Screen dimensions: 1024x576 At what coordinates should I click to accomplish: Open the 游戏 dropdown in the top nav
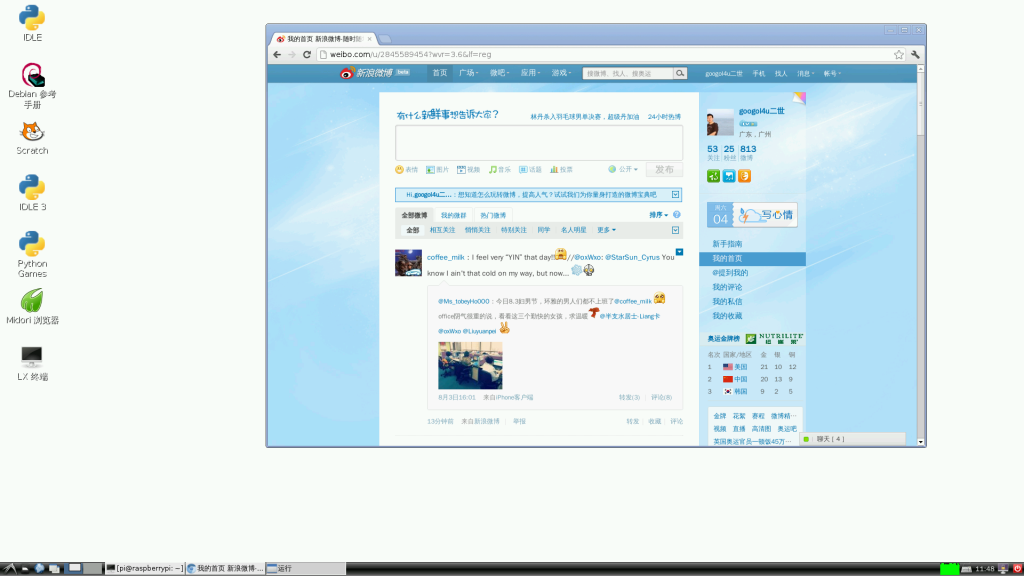click(561, 73)
